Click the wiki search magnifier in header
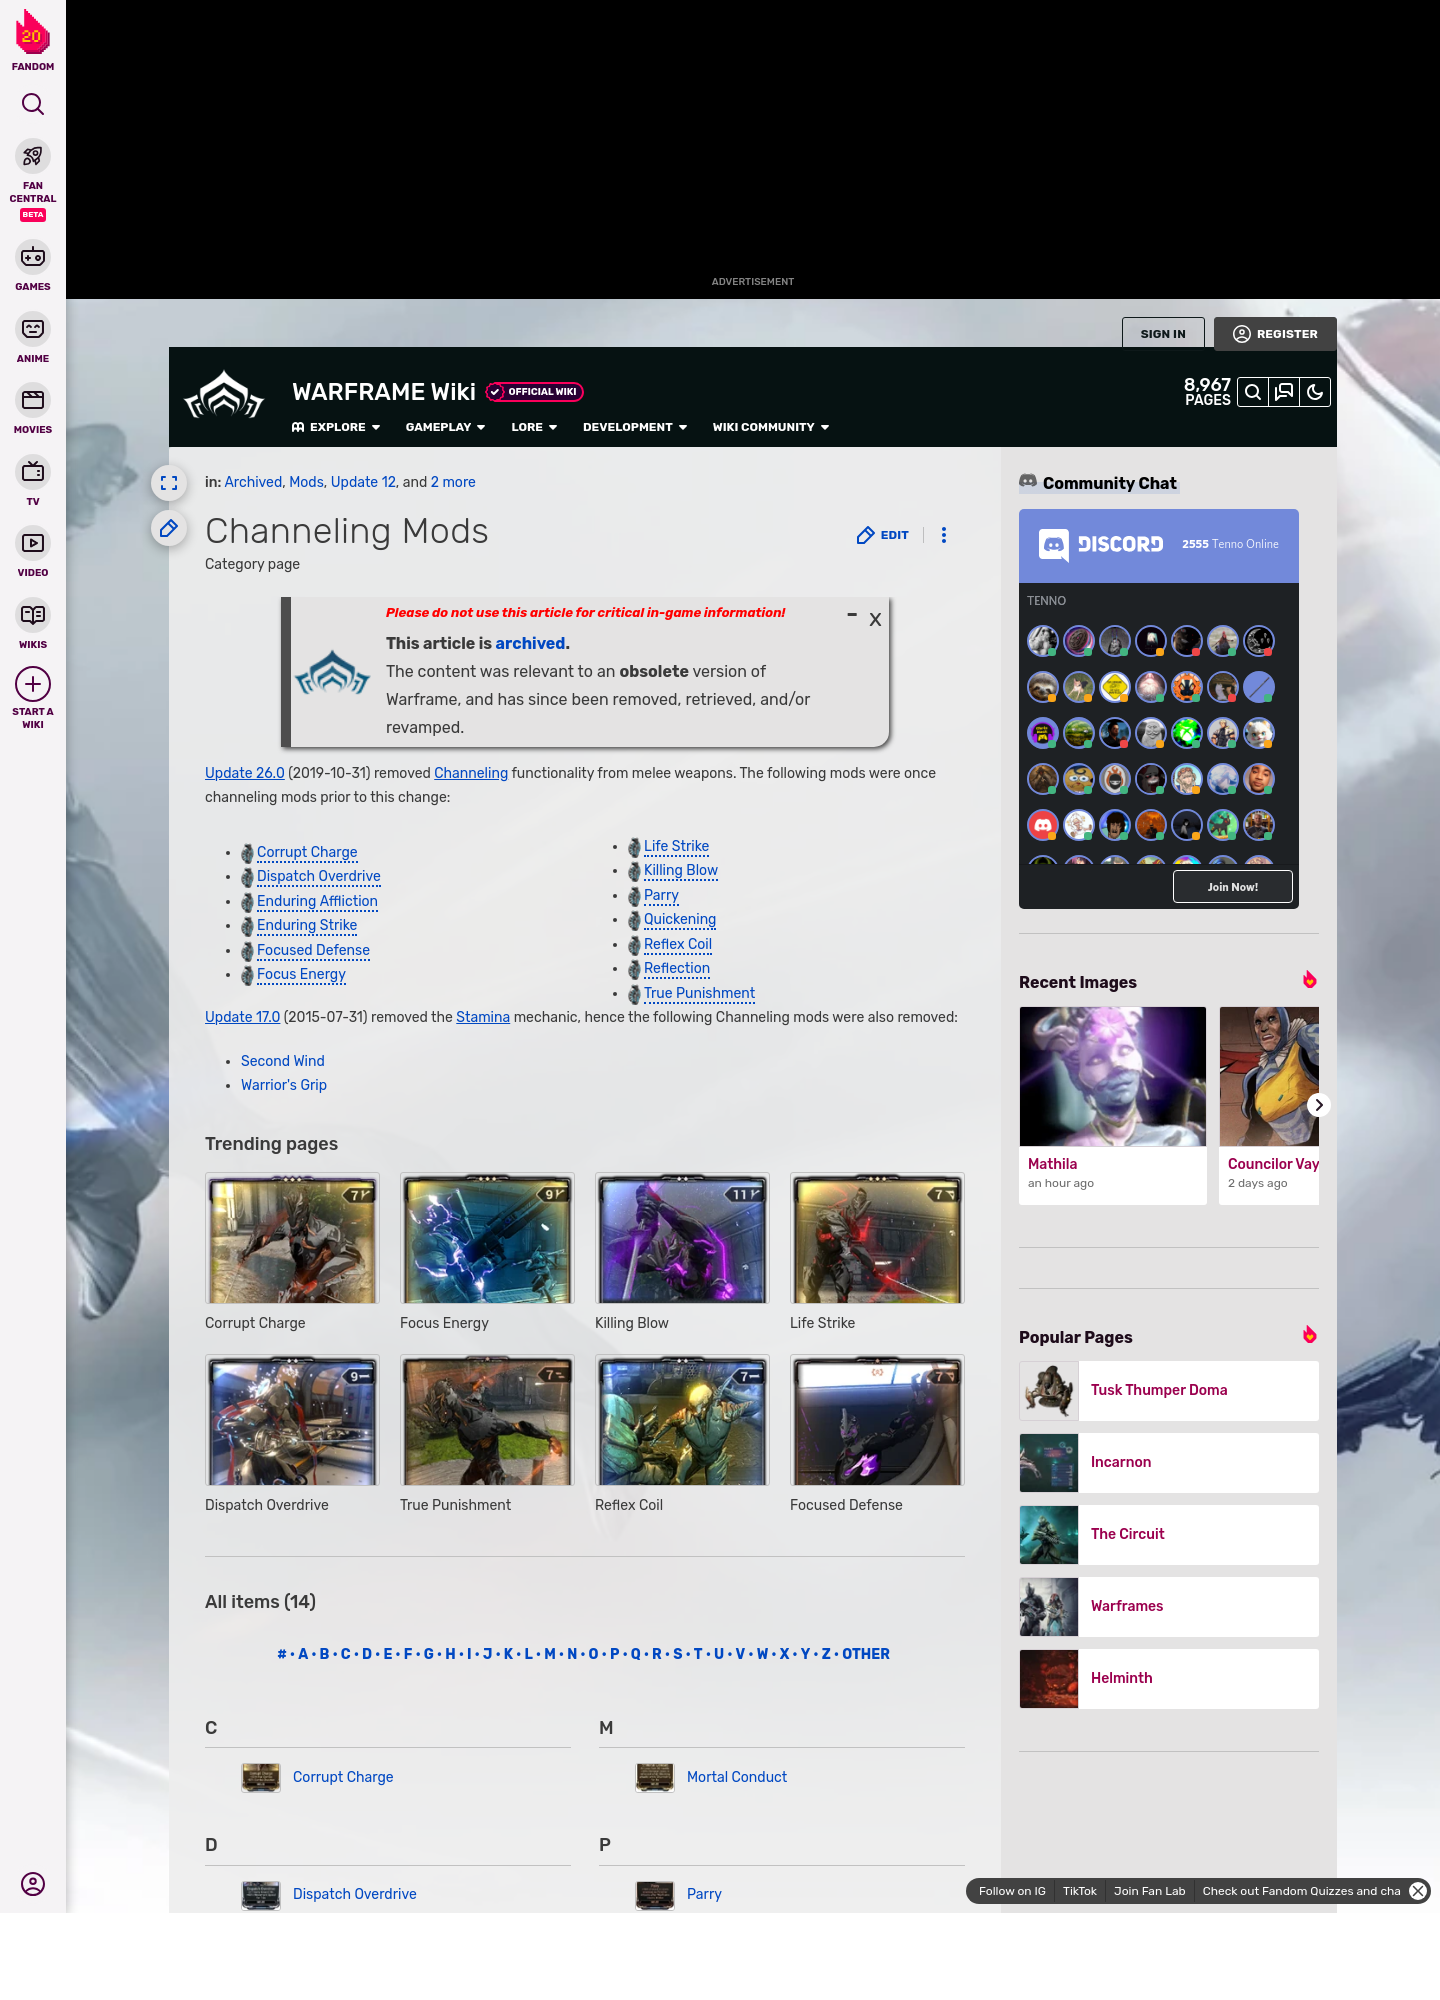Image resolution: width=1440 pixels, height=2000 pixels. (1252, 392)
